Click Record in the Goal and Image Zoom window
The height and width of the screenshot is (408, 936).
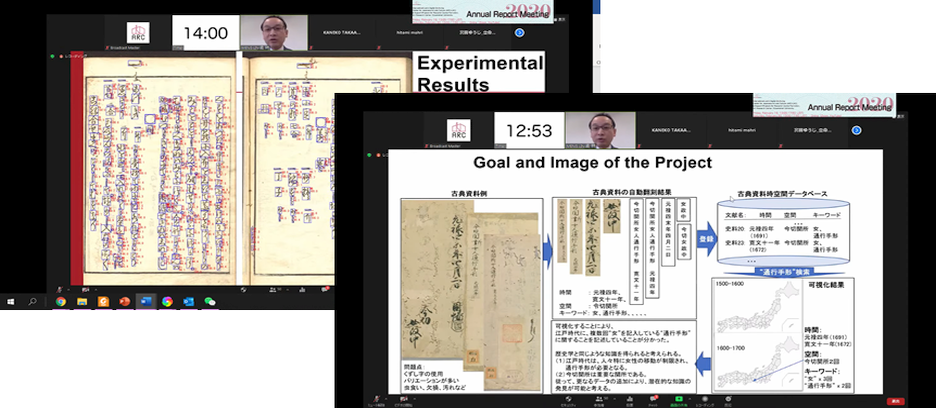[x=705, y=400]
